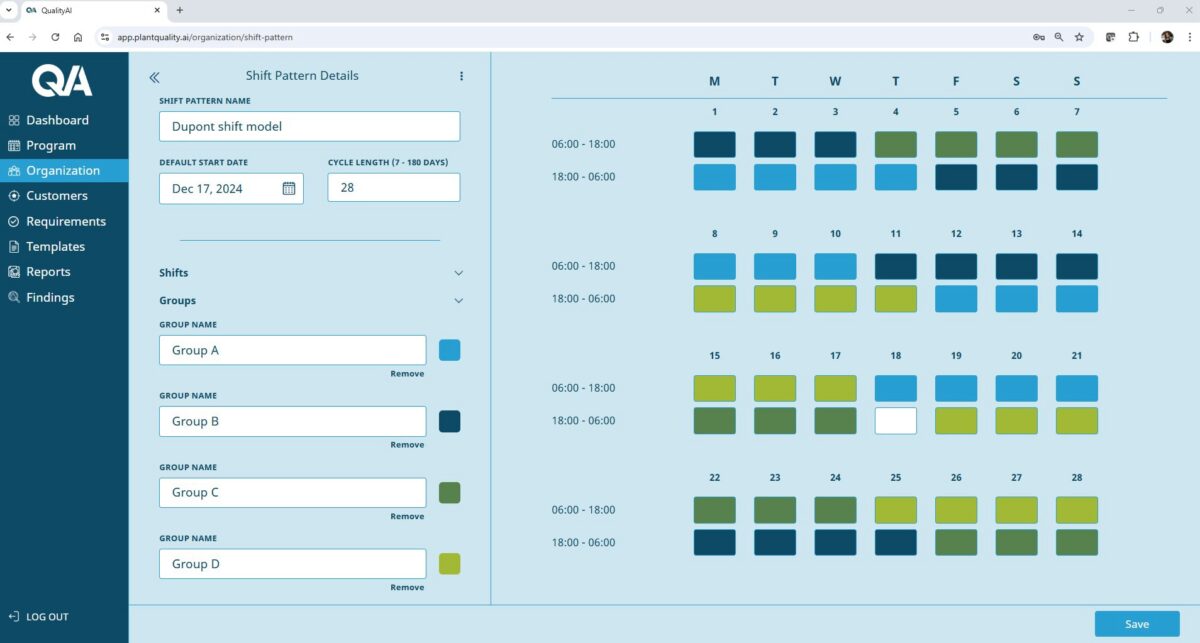
Task: Toggle the empty day 18 night shift cell
Action: click(x=895, y=421)
